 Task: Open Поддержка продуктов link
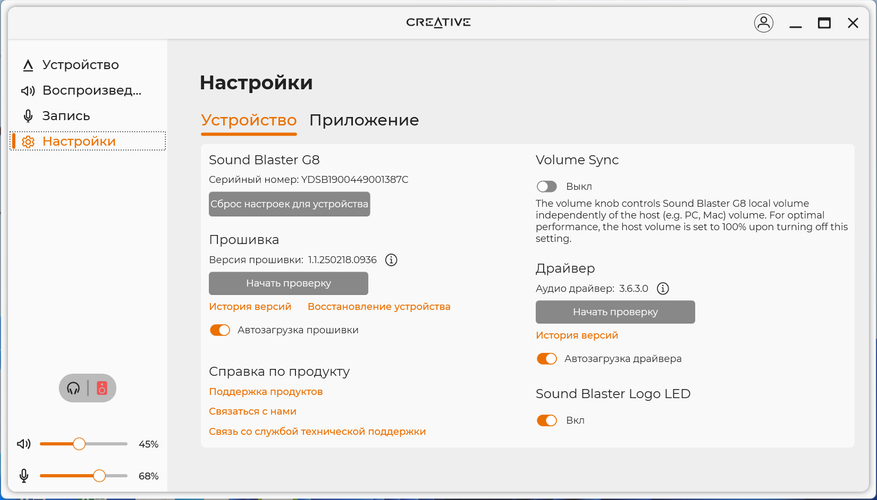(x=266, y=391)
